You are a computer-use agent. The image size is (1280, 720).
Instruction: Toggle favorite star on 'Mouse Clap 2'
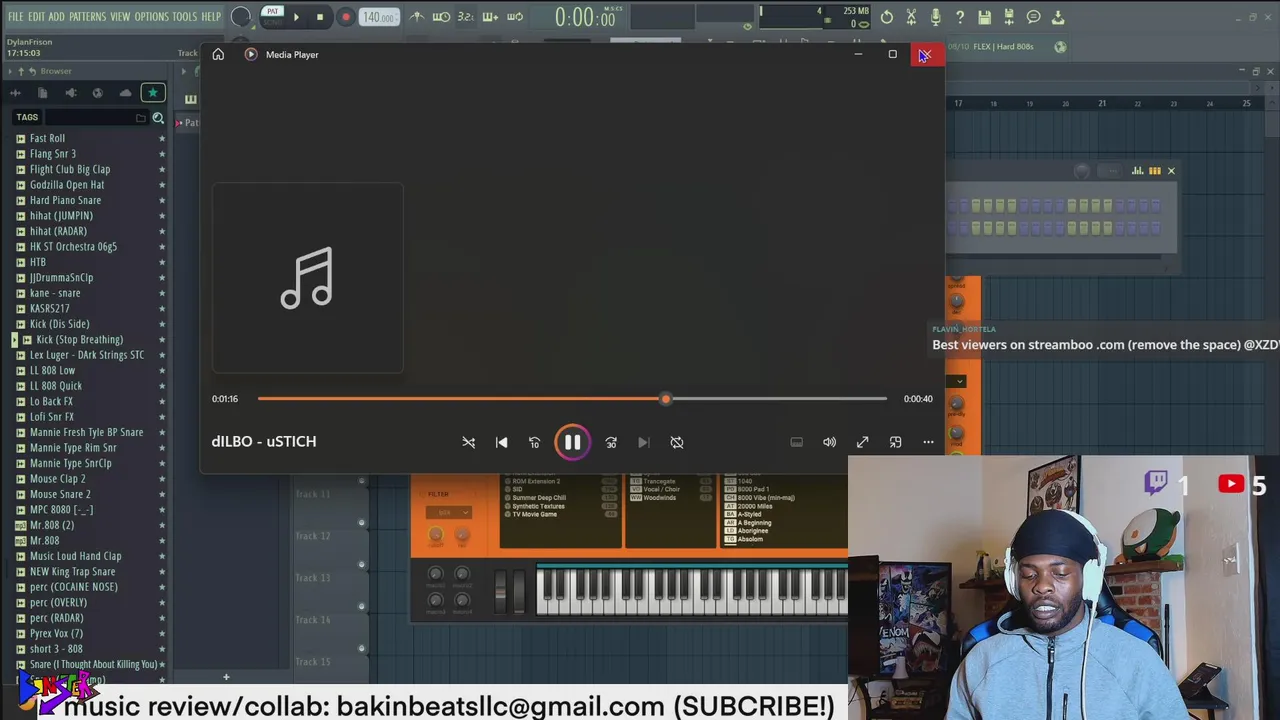click(162, 478)
